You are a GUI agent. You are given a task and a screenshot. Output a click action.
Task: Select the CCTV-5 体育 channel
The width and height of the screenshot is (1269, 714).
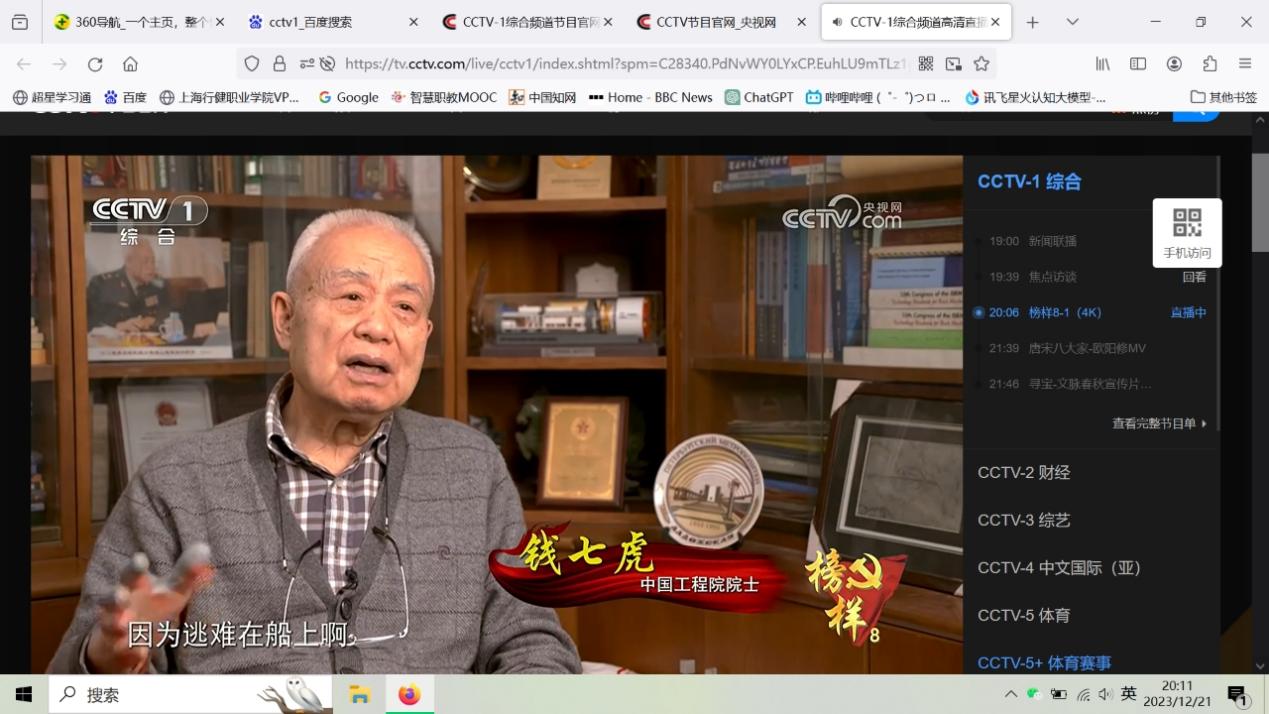[x=1024, y=615]
